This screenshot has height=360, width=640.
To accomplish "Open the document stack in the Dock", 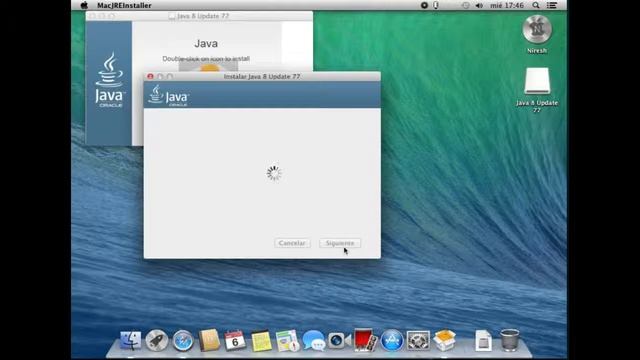I will pos(483,340).
